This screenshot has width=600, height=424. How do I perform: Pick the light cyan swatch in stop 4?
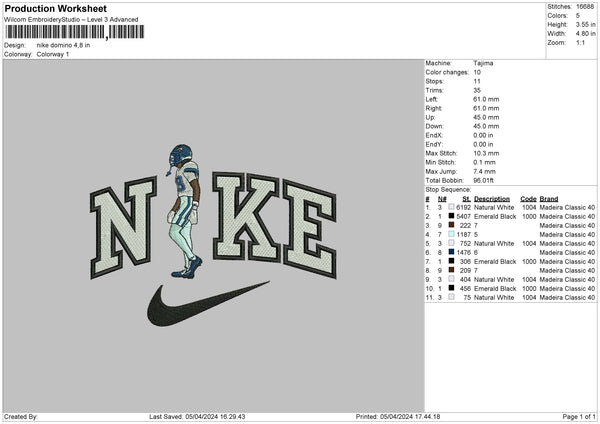[452, 234]
